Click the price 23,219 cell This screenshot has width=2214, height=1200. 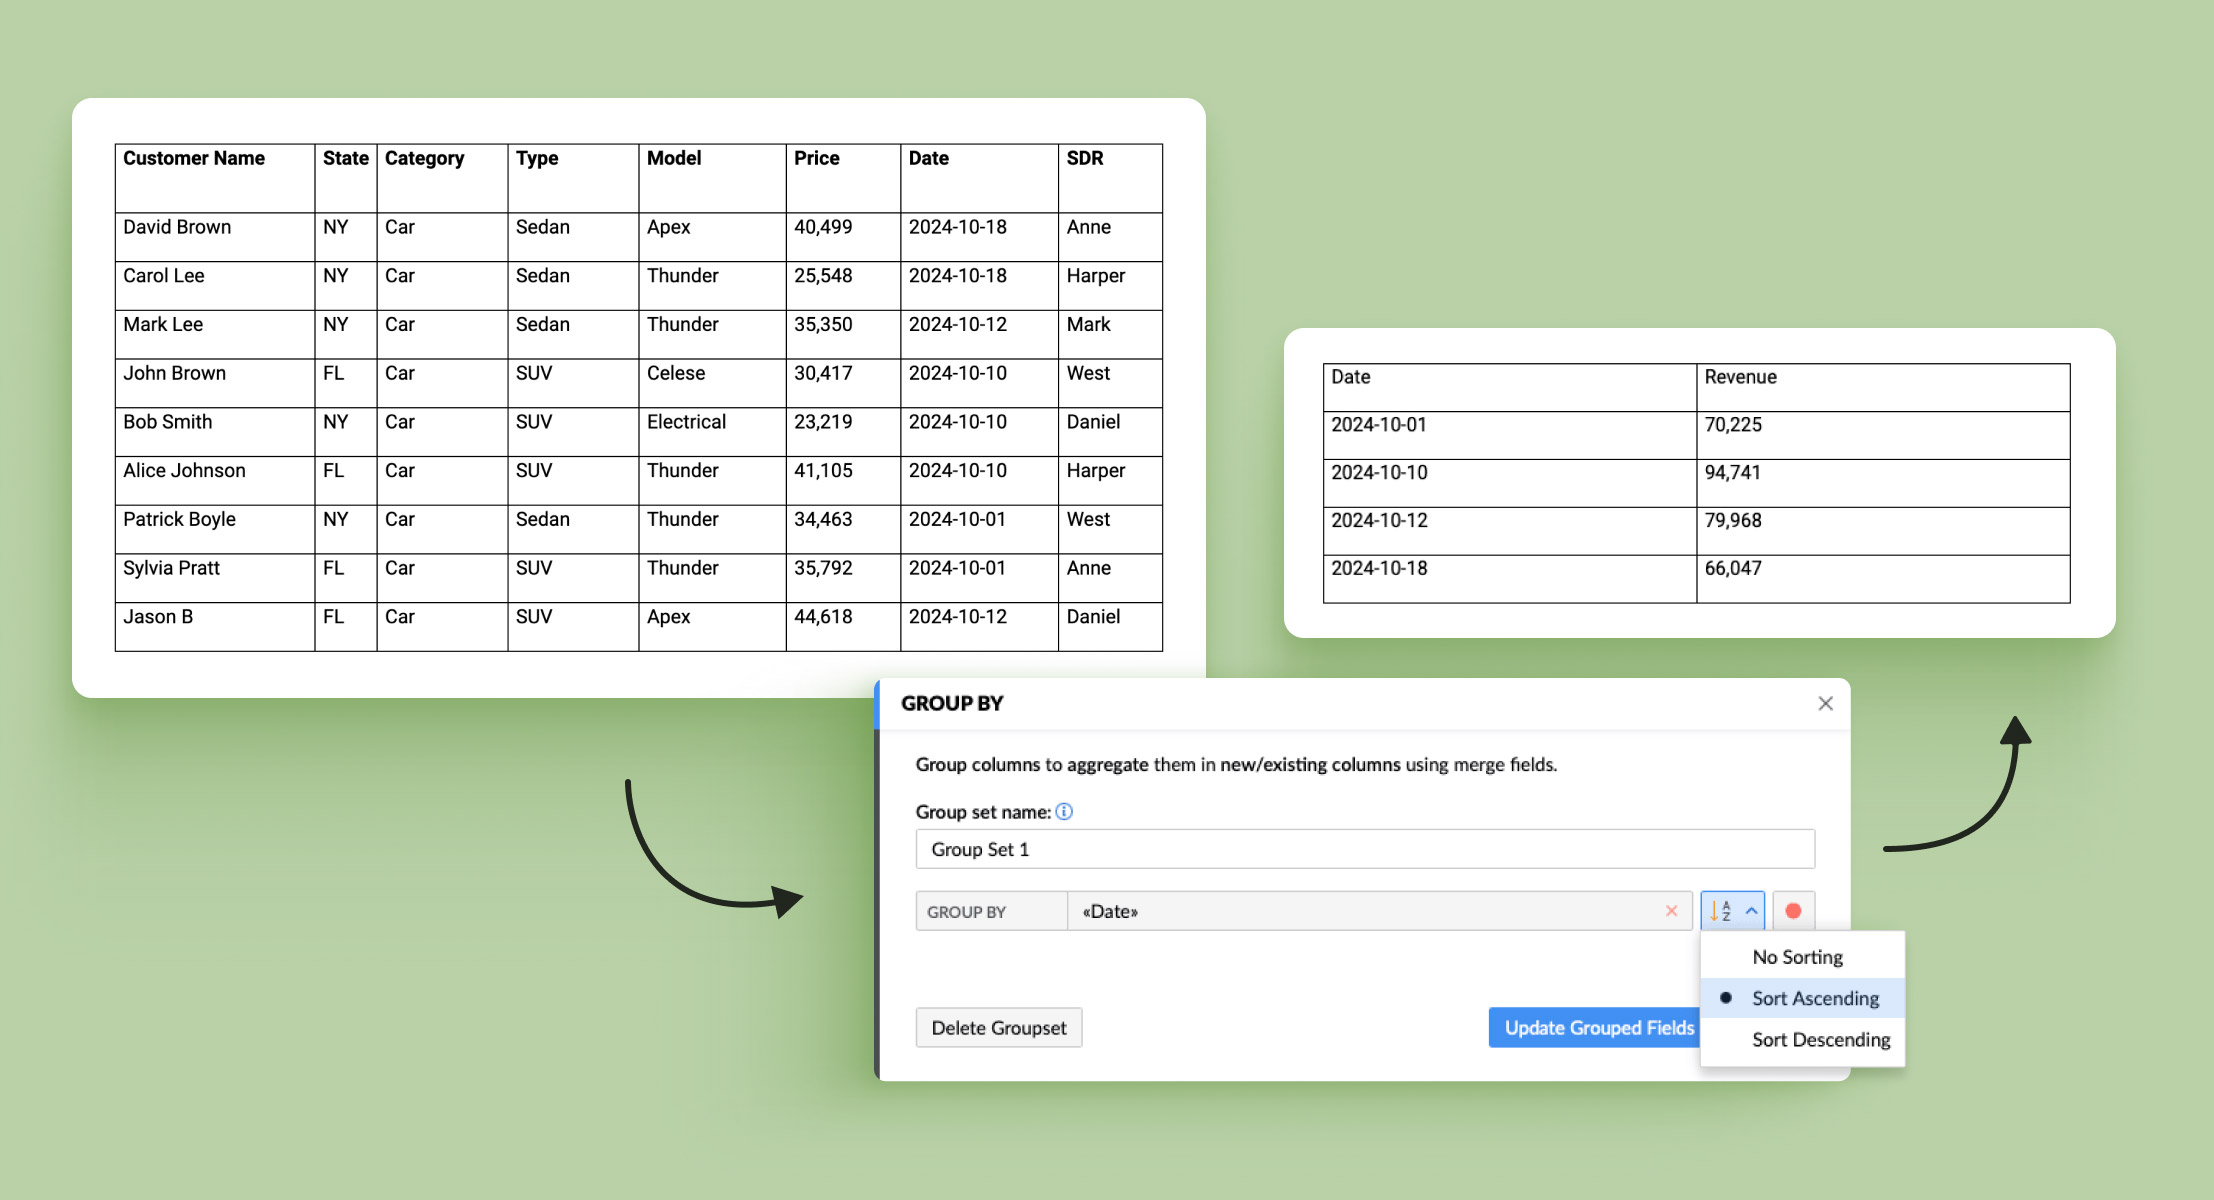pyautogui.click(x=843, y=432)
